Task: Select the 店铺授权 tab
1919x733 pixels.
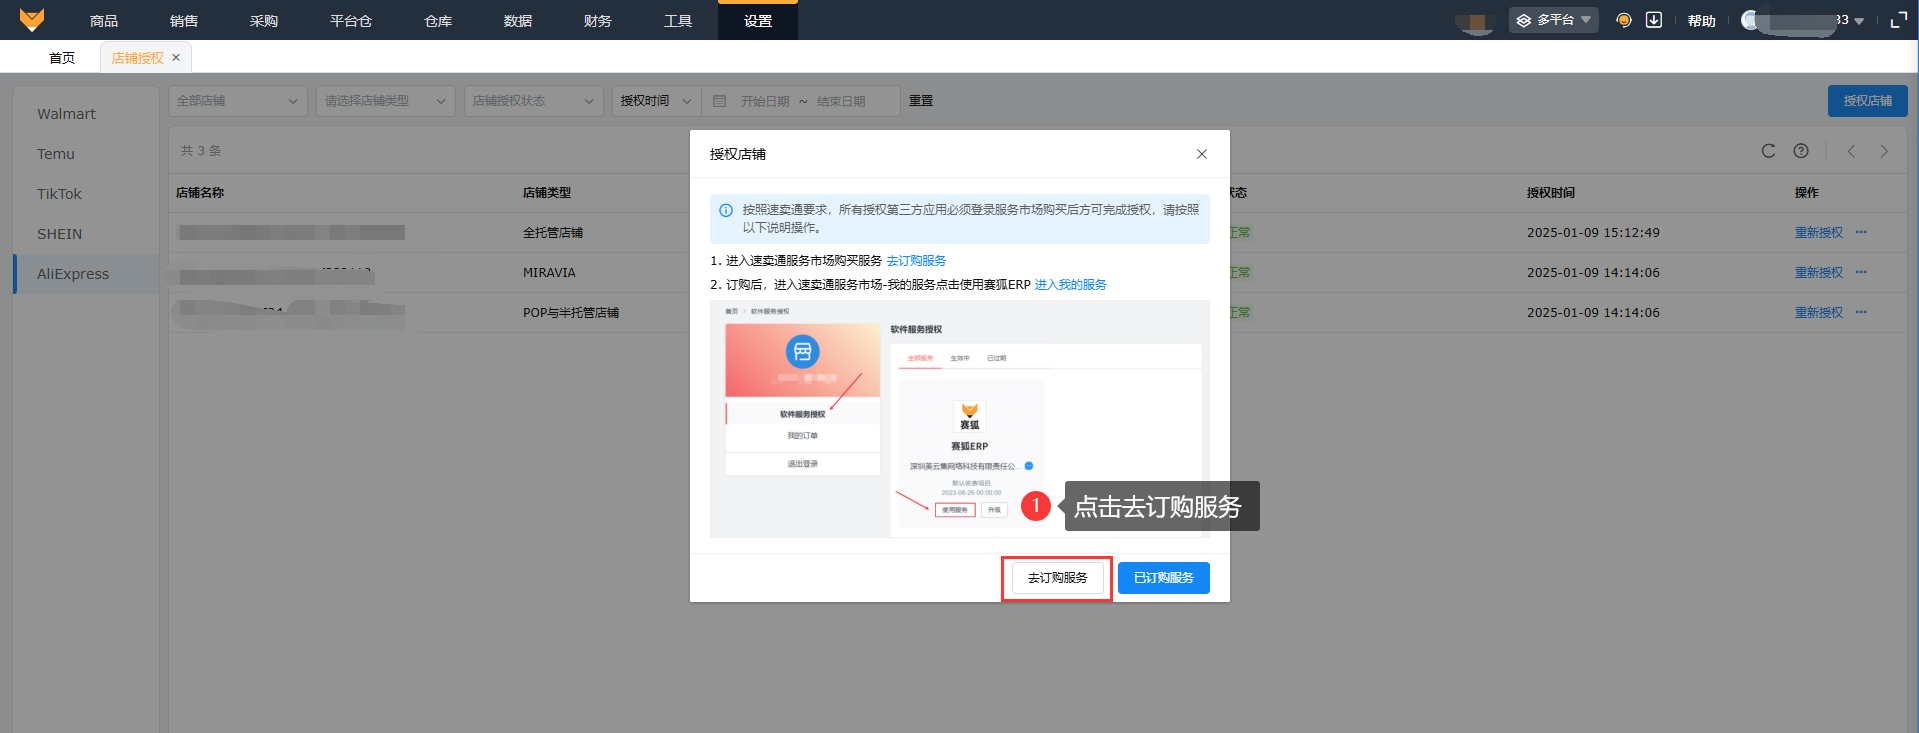Action: point(138,58)
